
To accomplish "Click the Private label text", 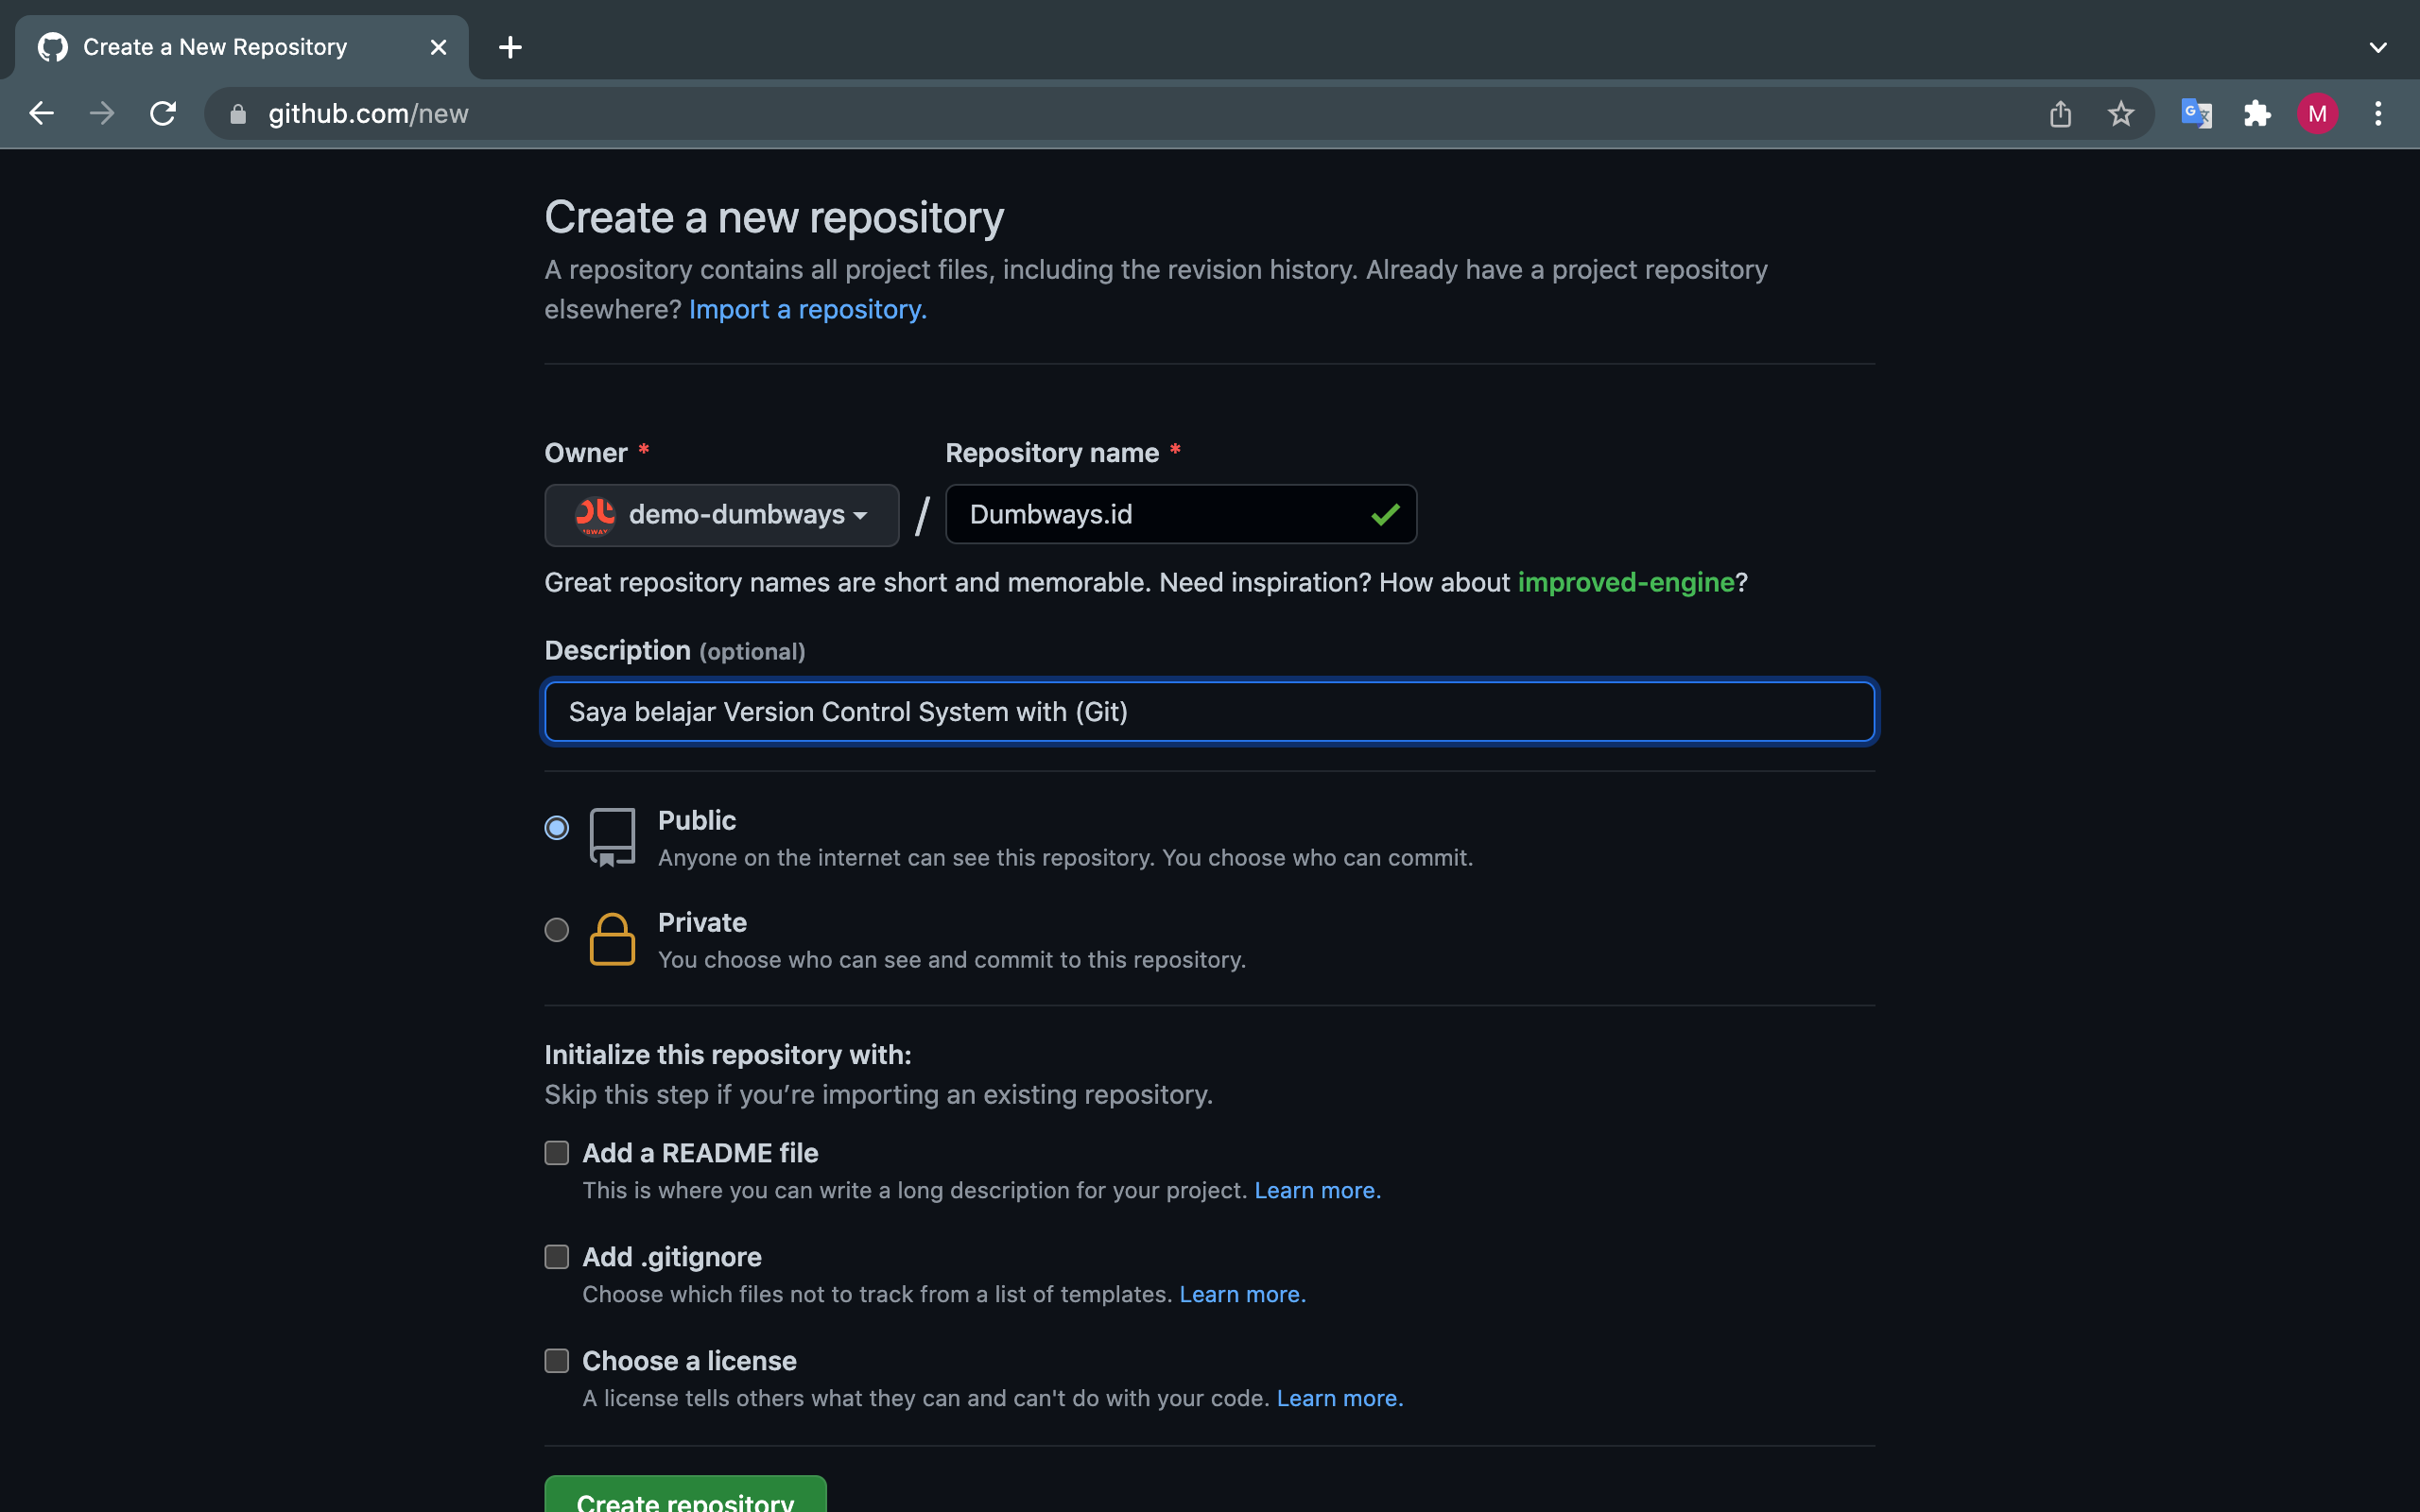I will coord(702,923).
